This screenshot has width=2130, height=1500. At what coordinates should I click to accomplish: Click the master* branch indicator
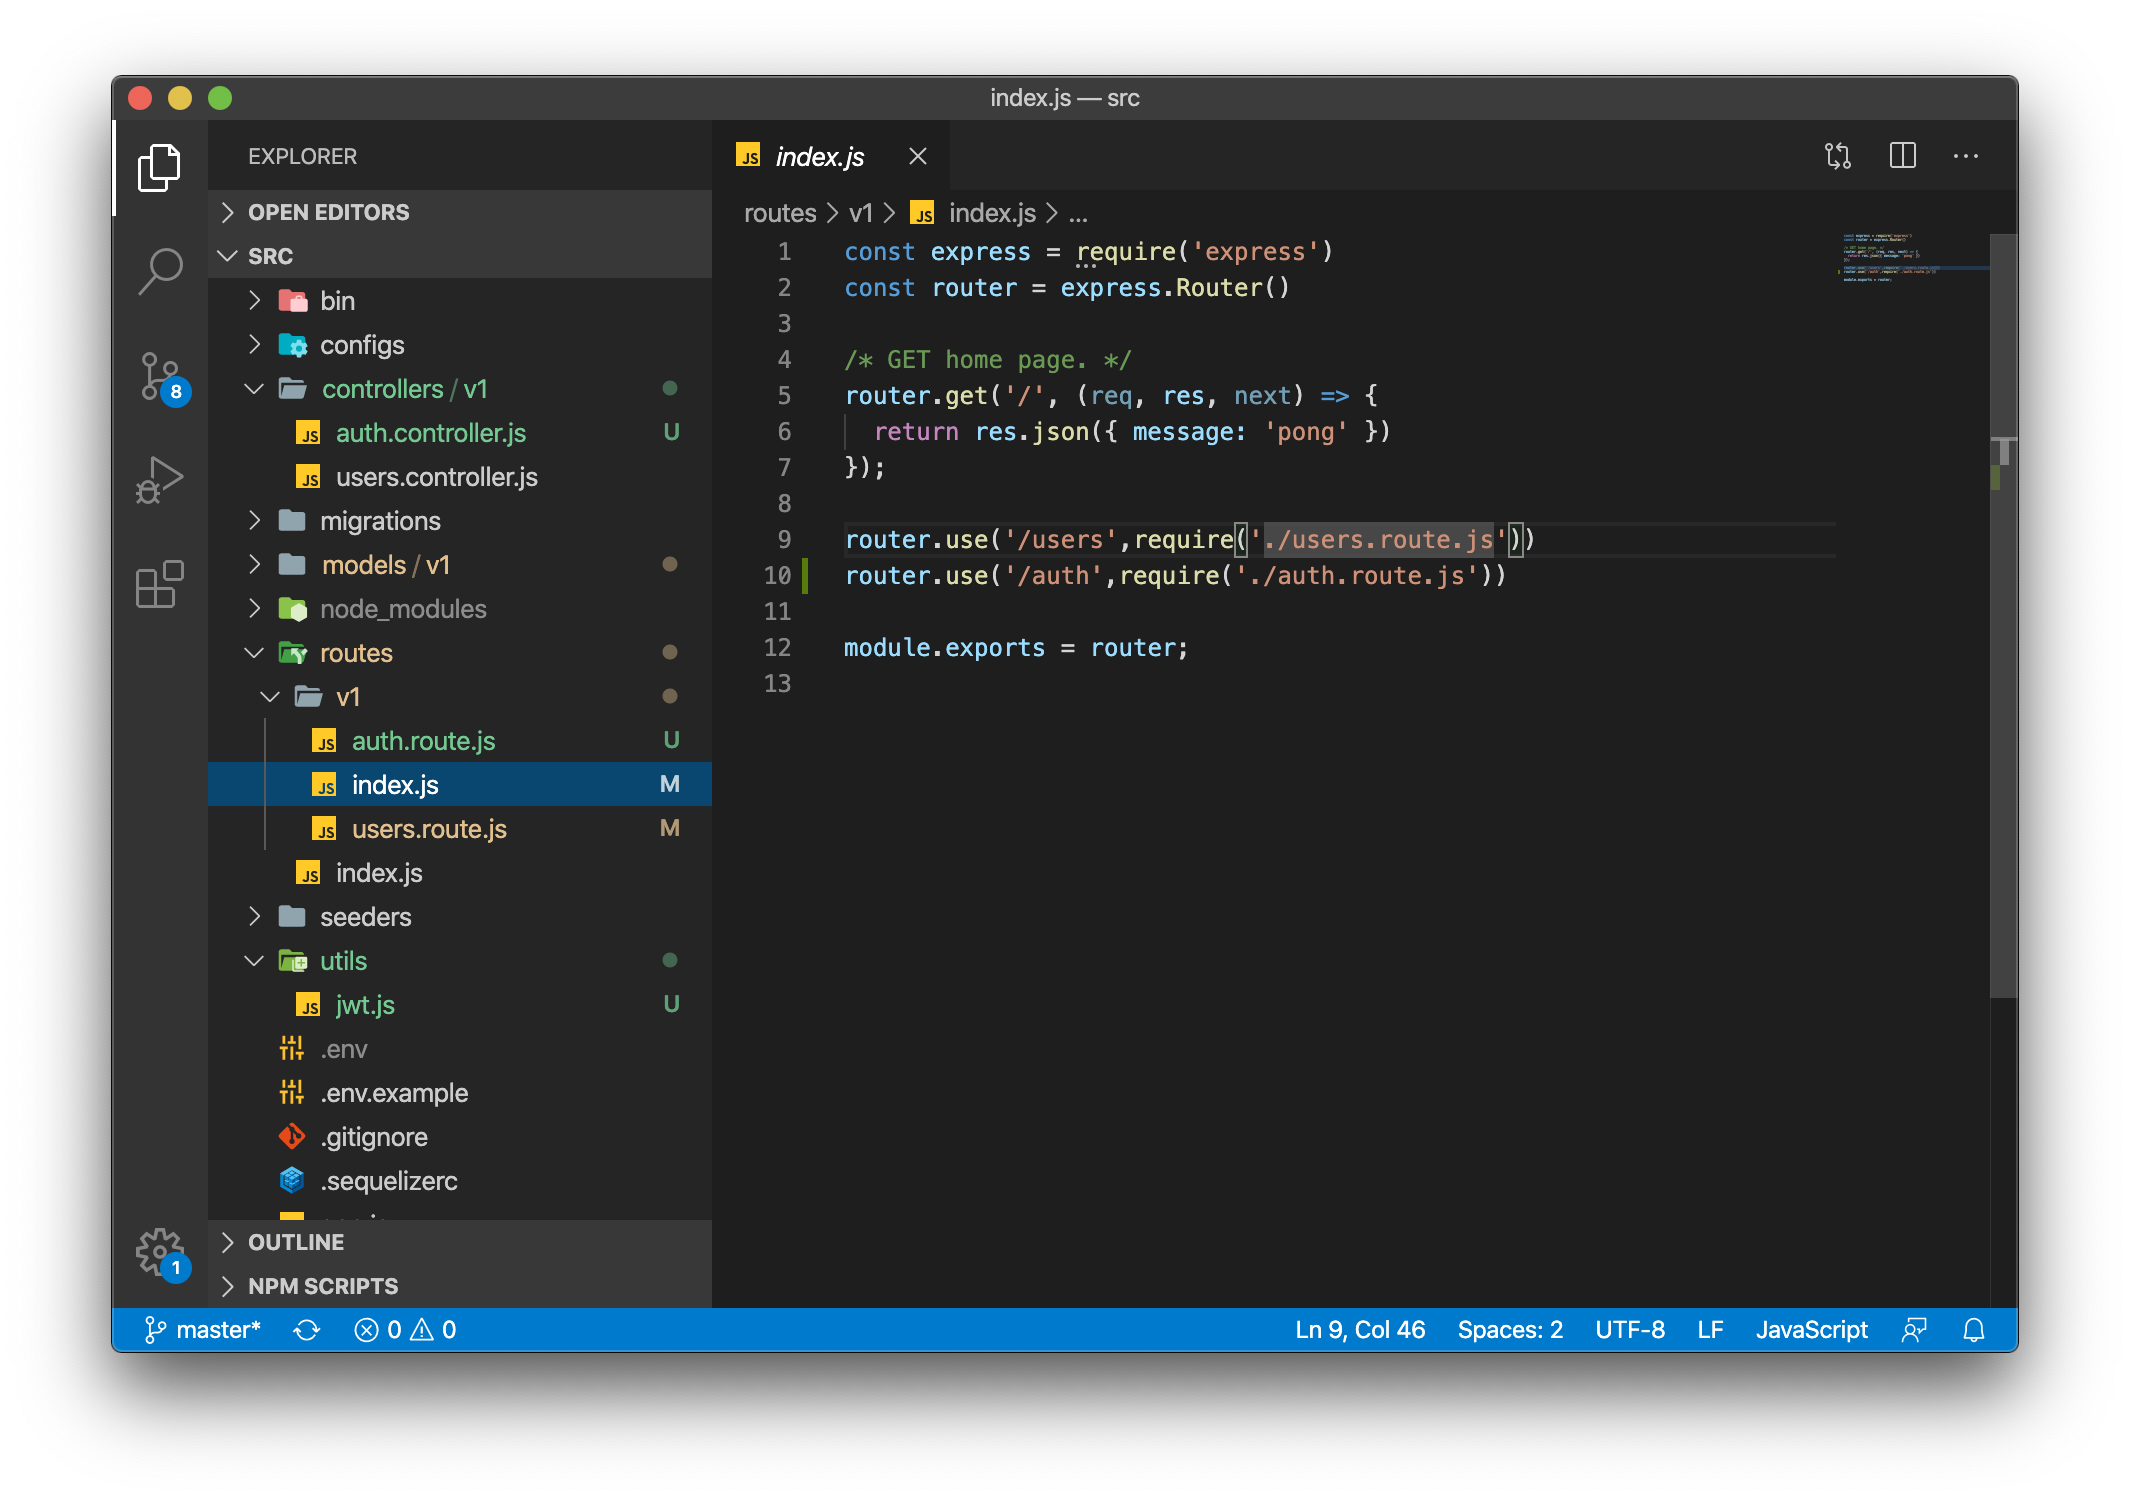pos(204,1330)
